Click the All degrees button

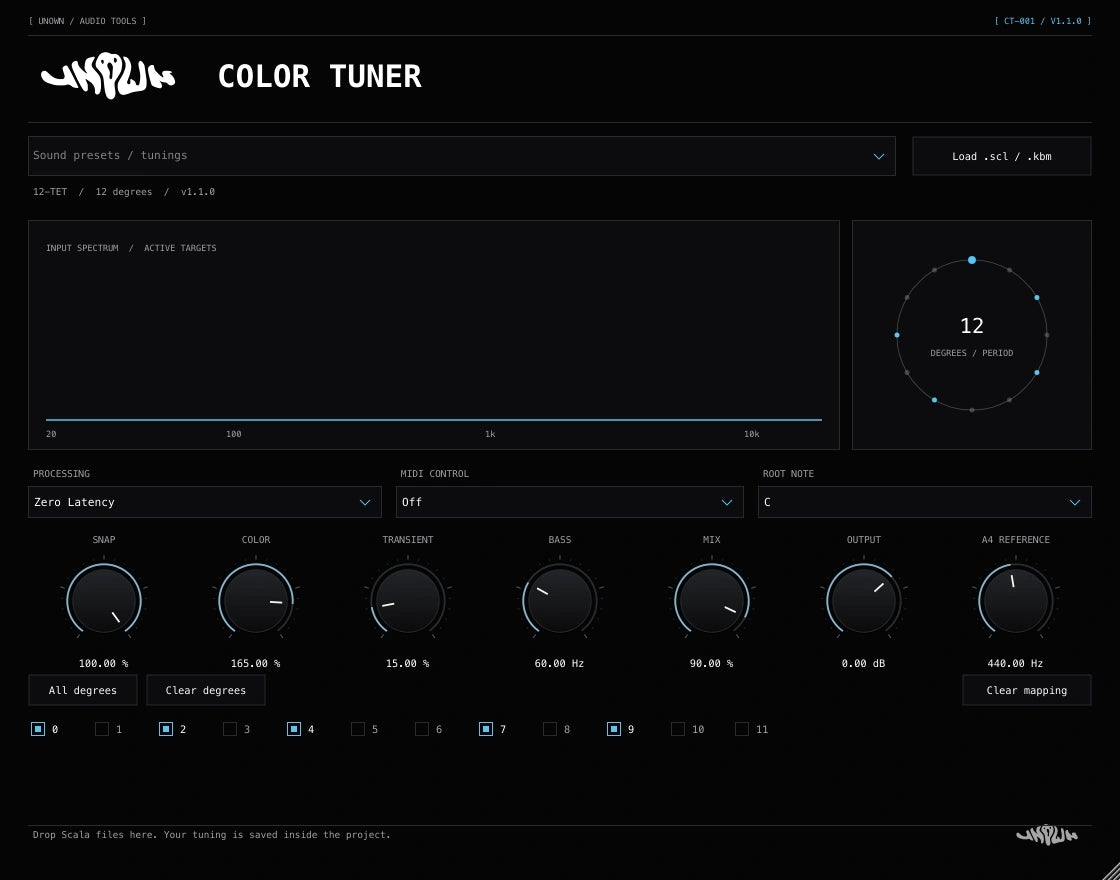pyautogui.click(x=83, y=690)
